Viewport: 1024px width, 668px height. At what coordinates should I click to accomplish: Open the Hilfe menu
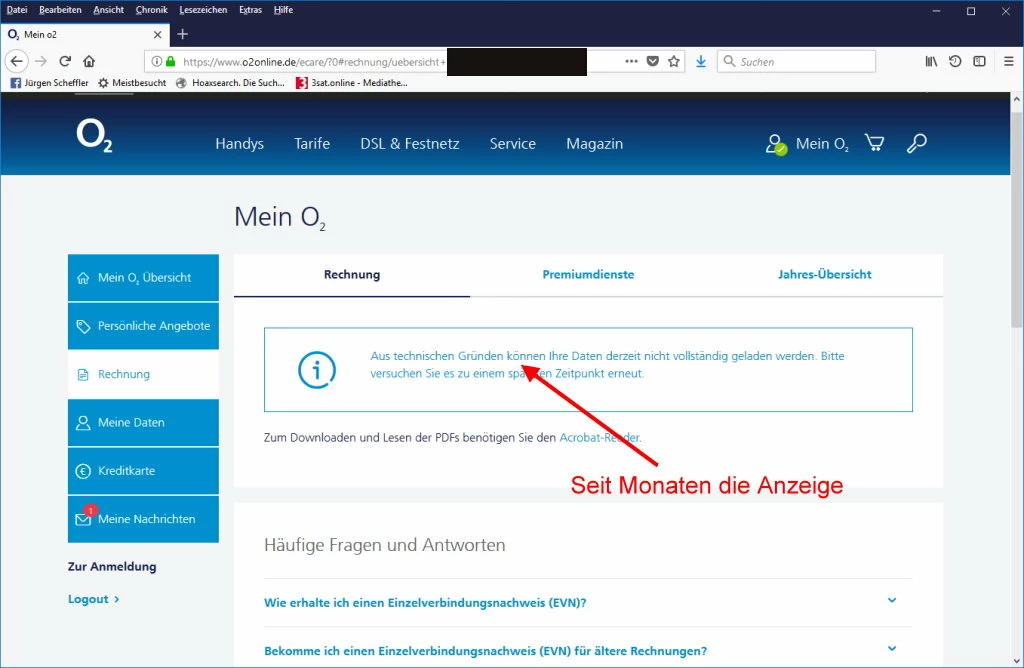tap(283, 10)
